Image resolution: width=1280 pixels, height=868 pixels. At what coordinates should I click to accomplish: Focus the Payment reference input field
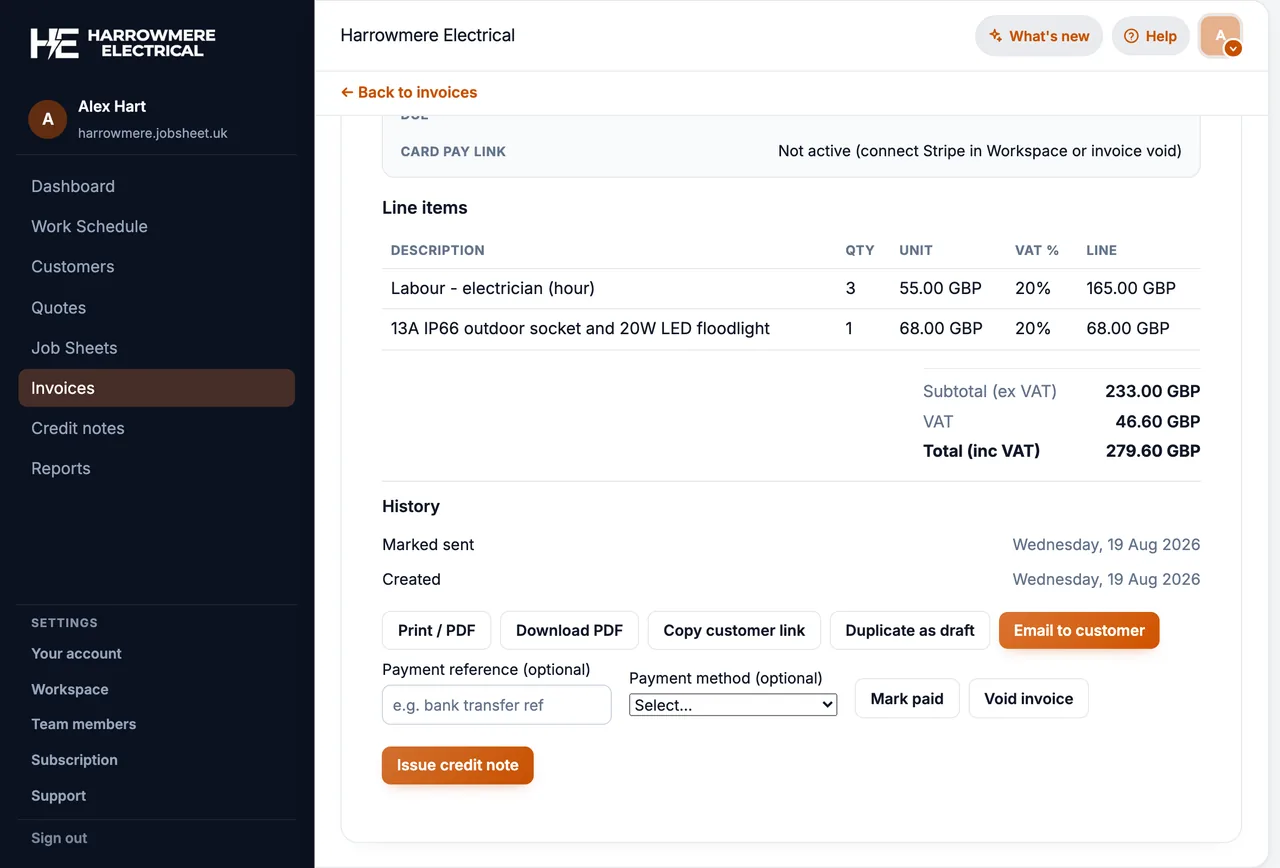click(x=497, y=705)
